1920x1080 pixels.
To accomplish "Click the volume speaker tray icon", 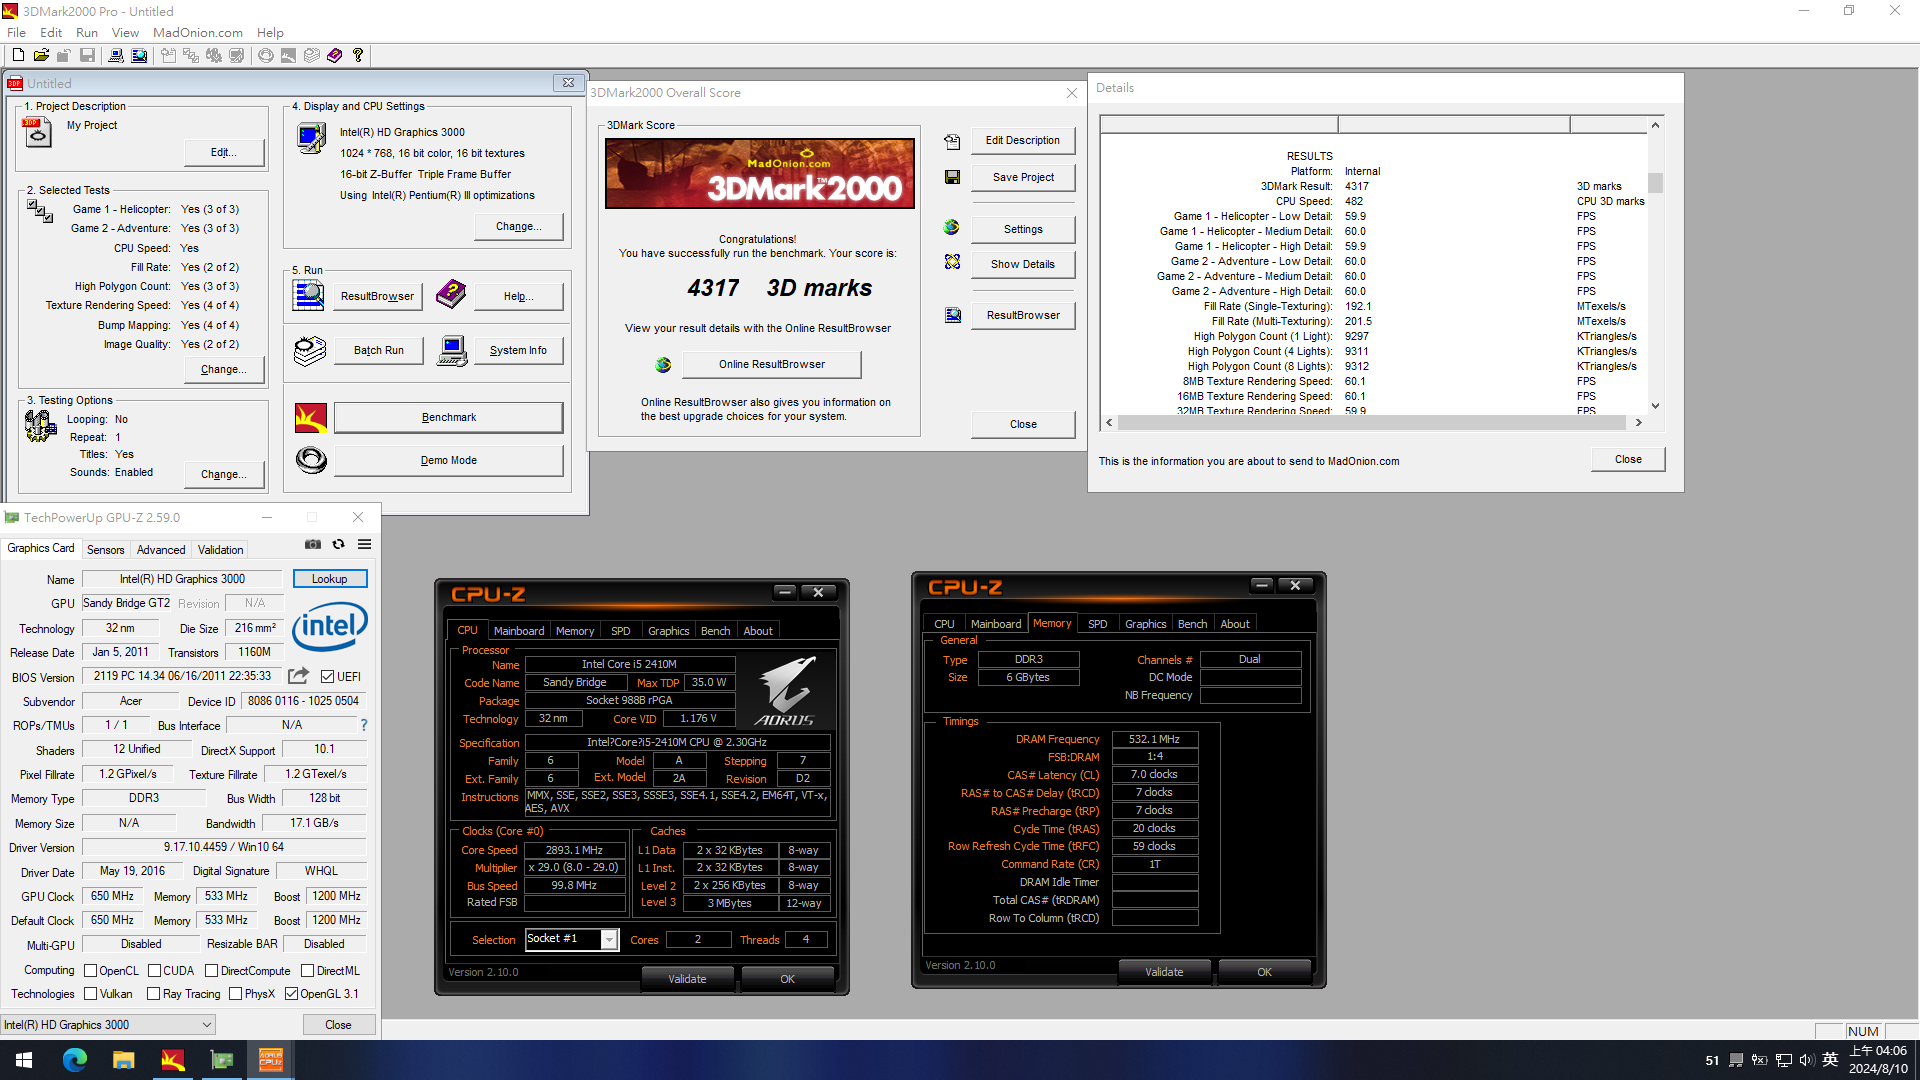I will [x=1806, y=1060].
